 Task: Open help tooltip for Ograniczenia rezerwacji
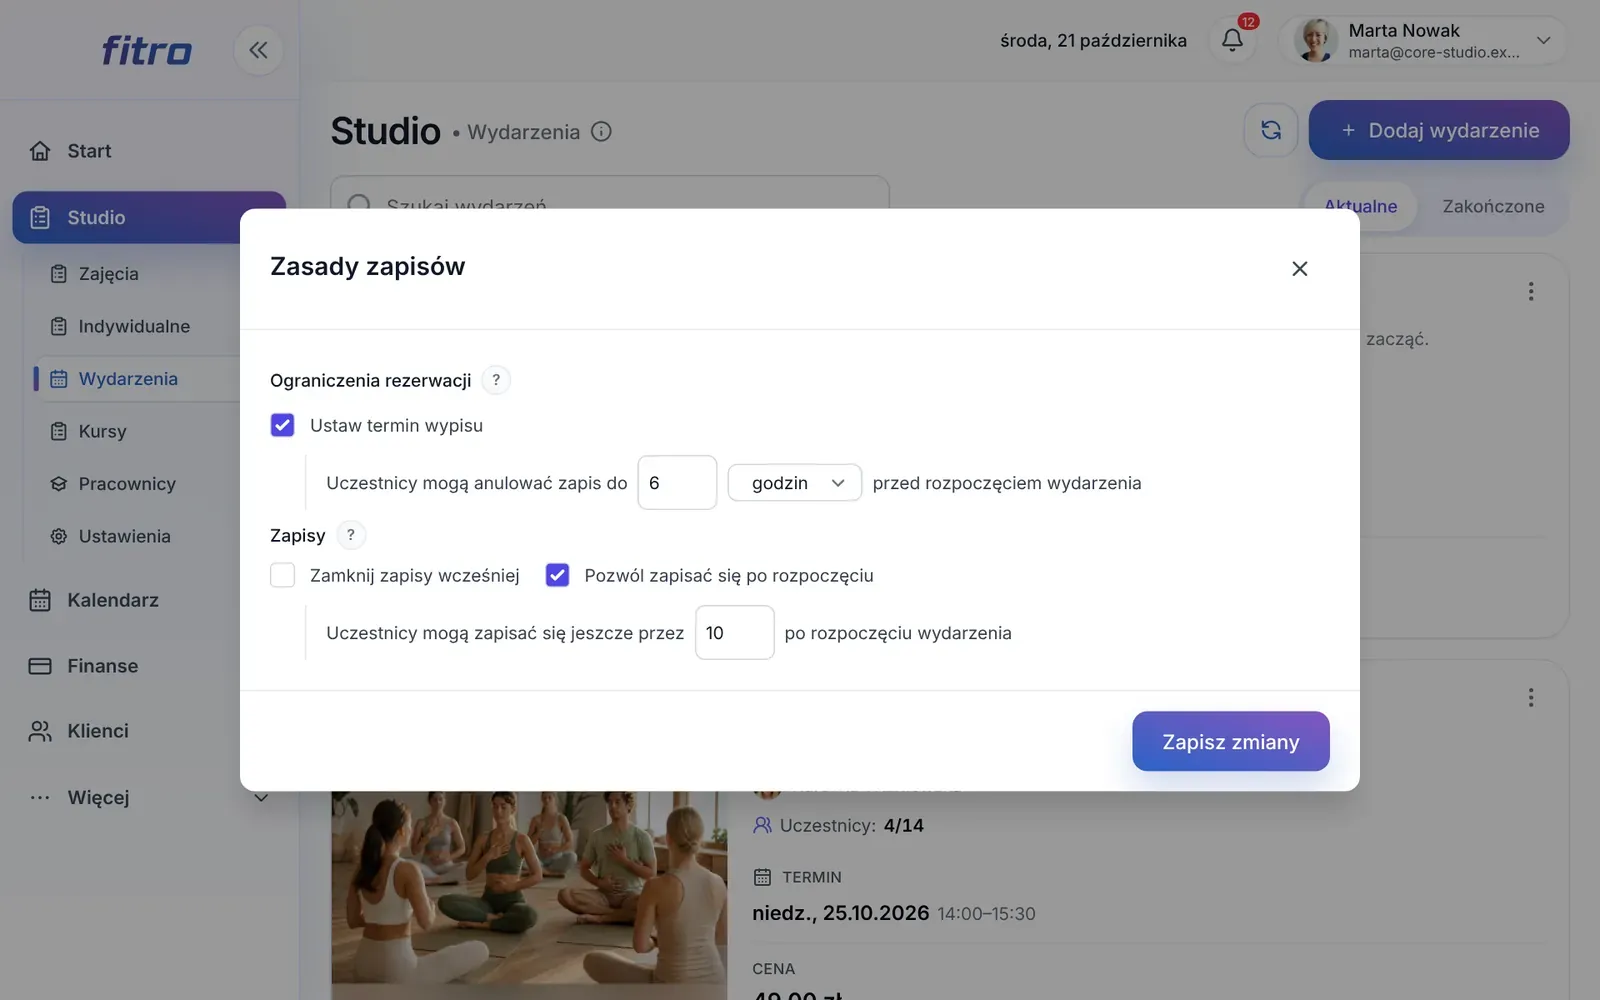point(496,380)
